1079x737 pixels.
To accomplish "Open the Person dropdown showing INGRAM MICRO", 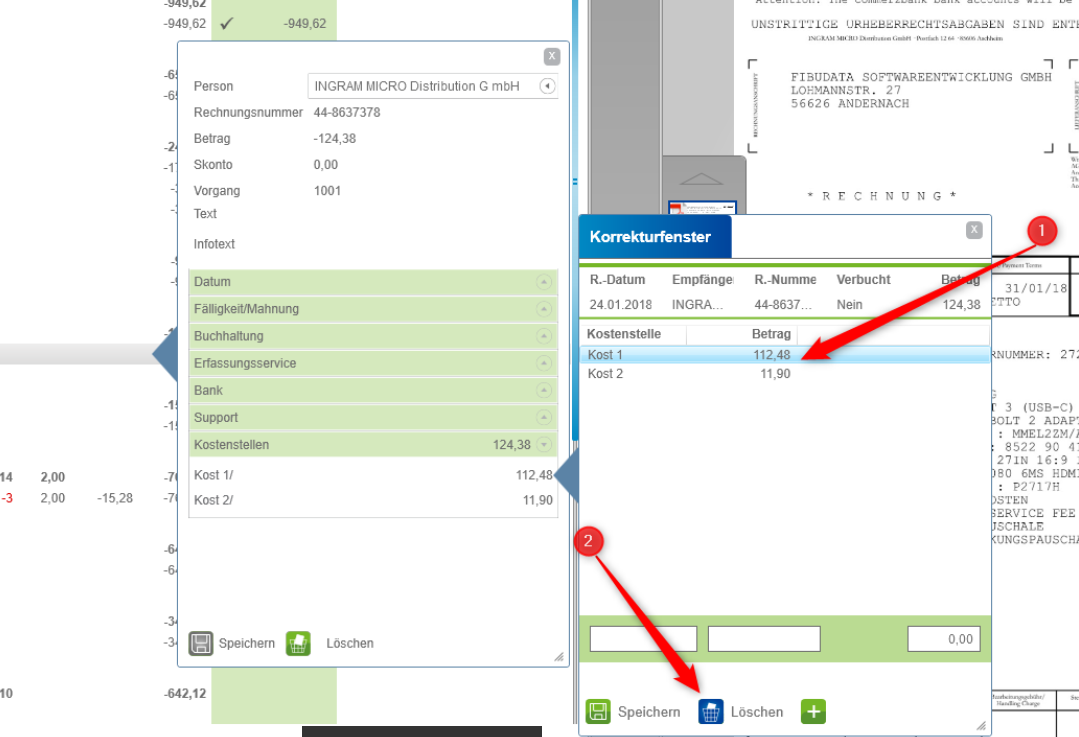I will (x=547, y=86).
